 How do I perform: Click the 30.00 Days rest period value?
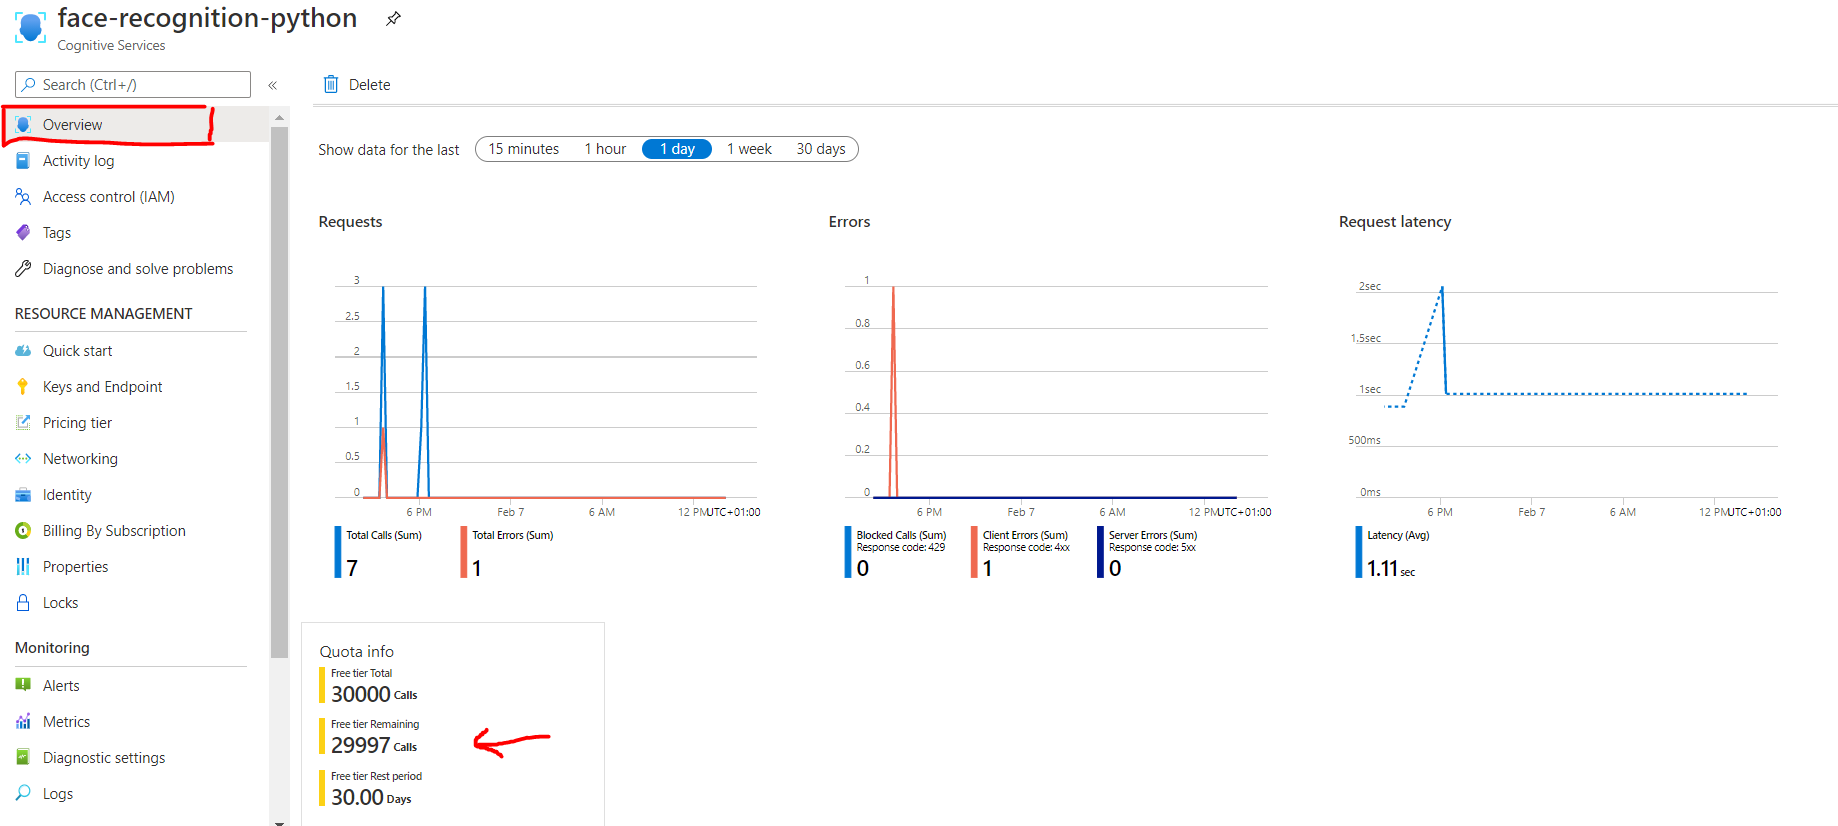coord(371,797)
